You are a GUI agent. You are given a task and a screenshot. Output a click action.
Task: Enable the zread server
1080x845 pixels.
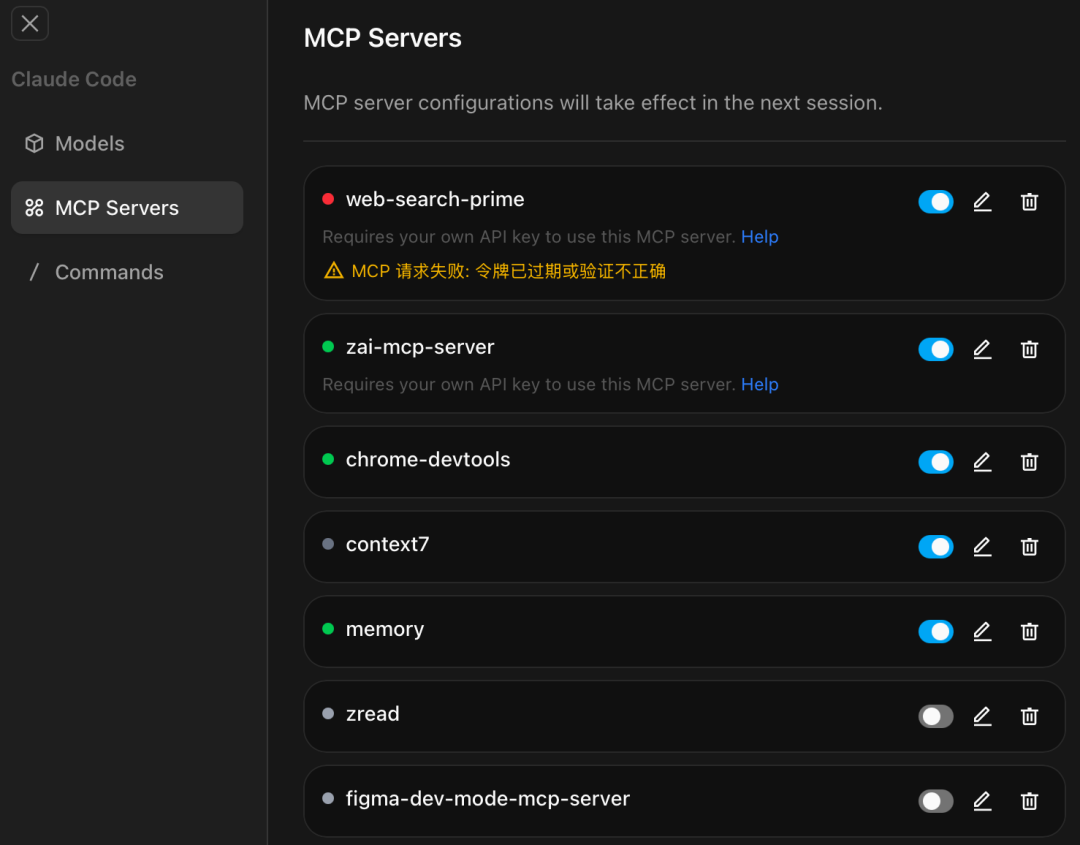pyautogui.click(x=936, y=716)
